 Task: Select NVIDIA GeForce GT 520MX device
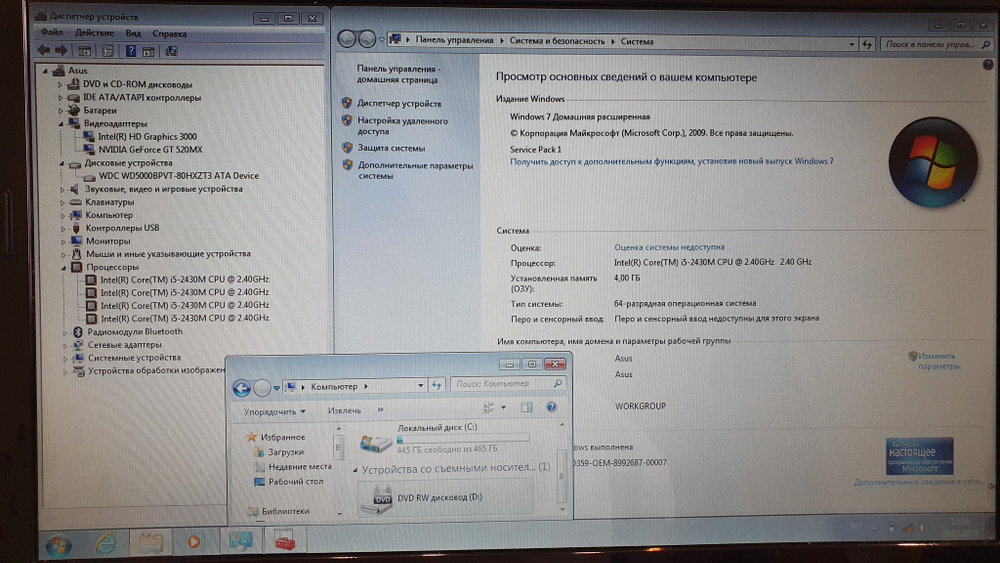point(150,150)
